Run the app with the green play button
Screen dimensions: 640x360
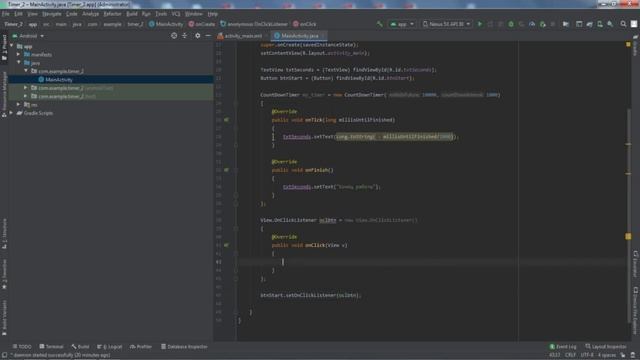click(x=480, y=24)
